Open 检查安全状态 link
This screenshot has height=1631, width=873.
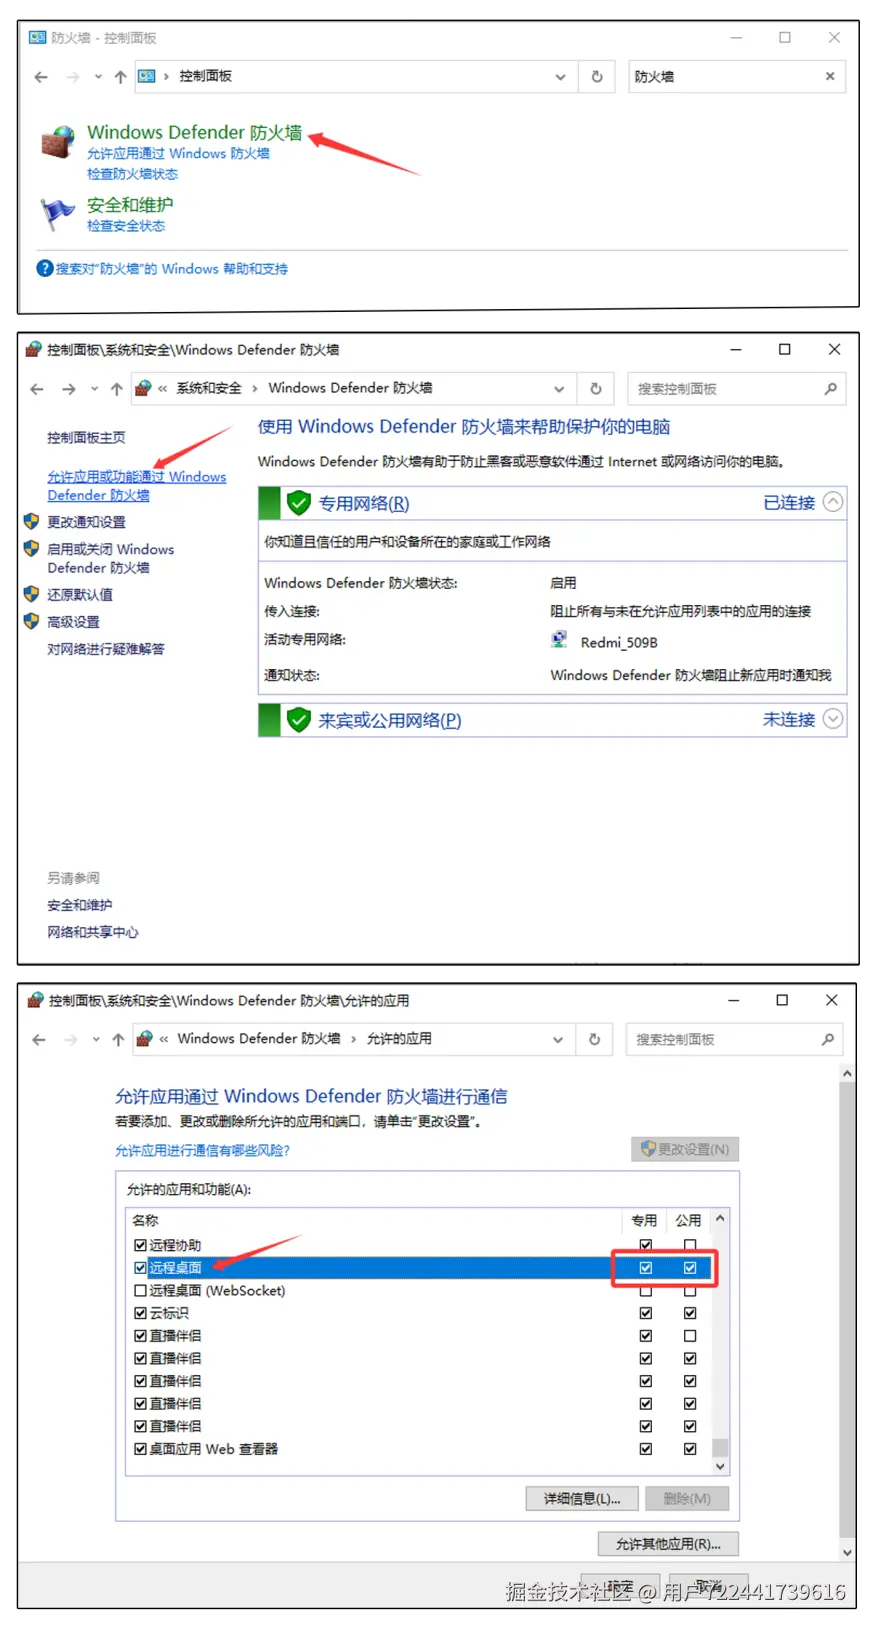[x=126, y=226]
